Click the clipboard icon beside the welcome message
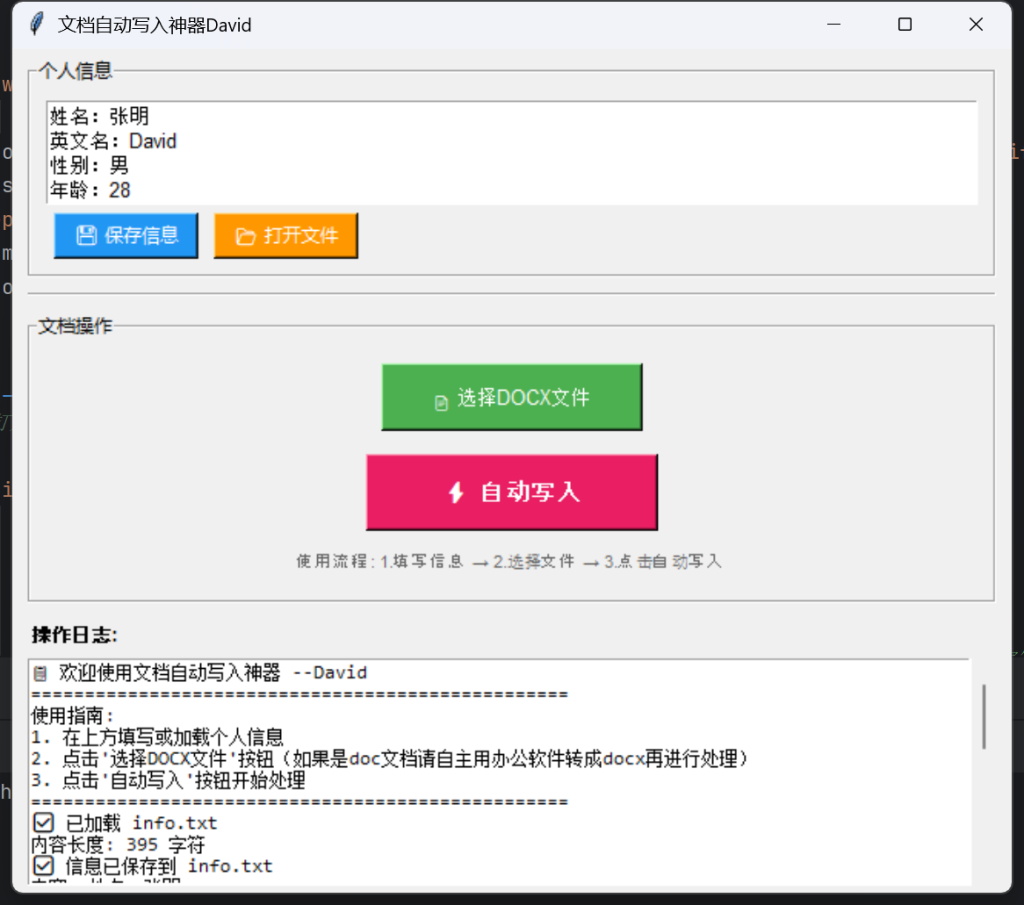 (x=40, y=674)
